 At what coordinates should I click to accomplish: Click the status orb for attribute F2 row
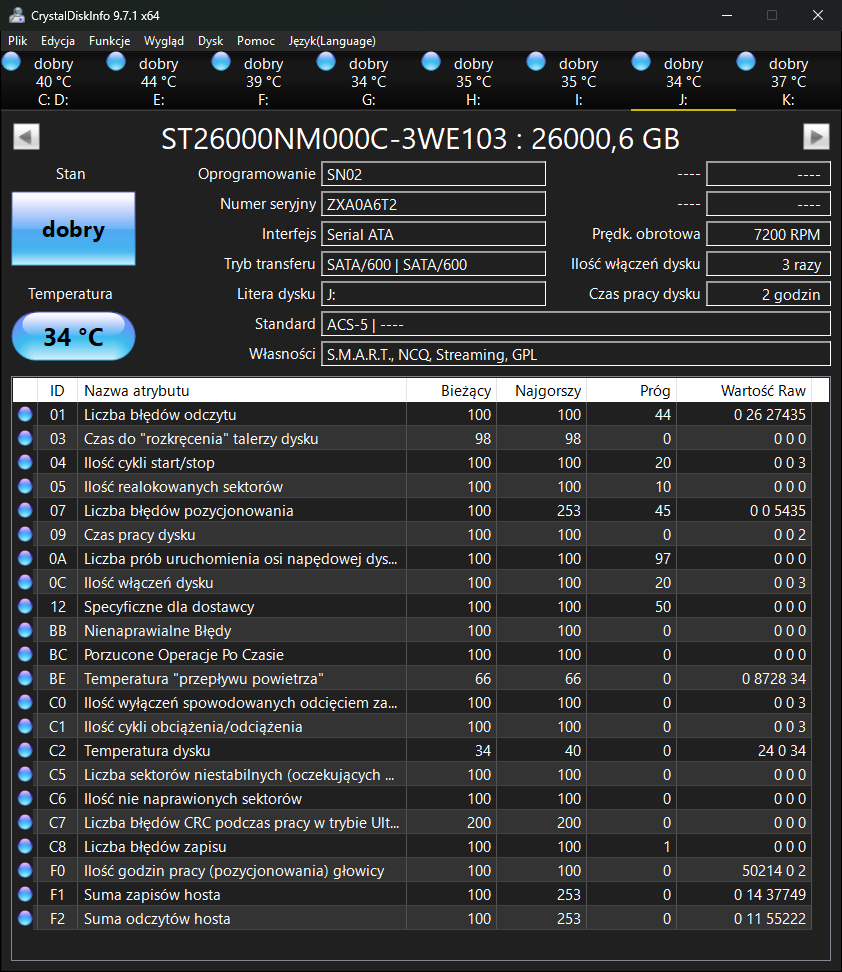25,919
